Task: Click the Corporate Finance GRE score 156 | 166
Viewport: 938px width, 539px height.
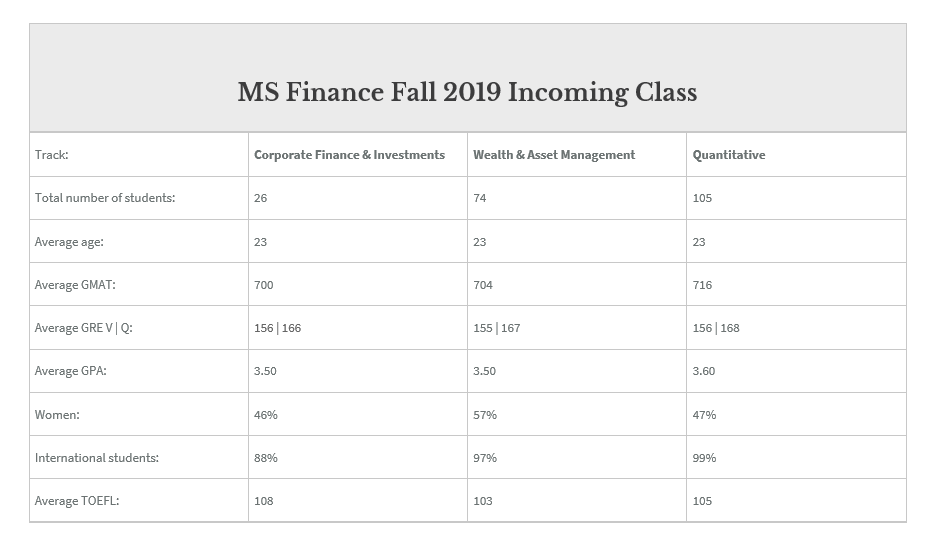Action: tap(277, 328)
